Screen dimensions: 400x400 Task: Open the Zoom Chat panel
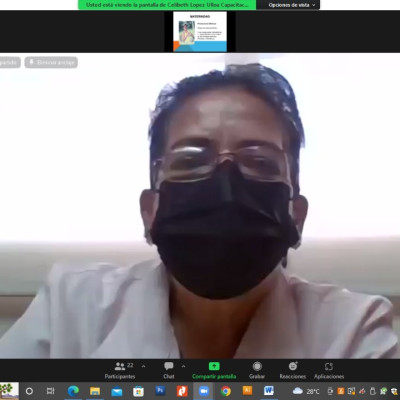(x=169, y=370)
